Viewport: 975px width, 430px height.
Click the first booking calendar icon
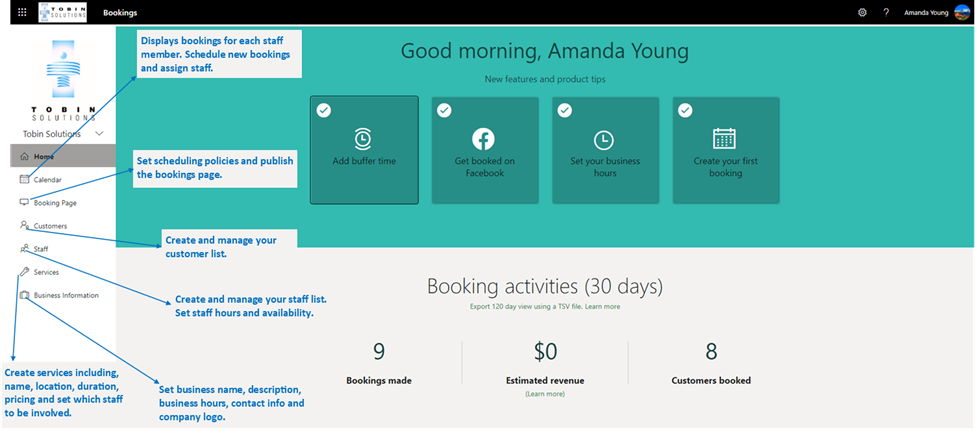[x=724, y=139]
